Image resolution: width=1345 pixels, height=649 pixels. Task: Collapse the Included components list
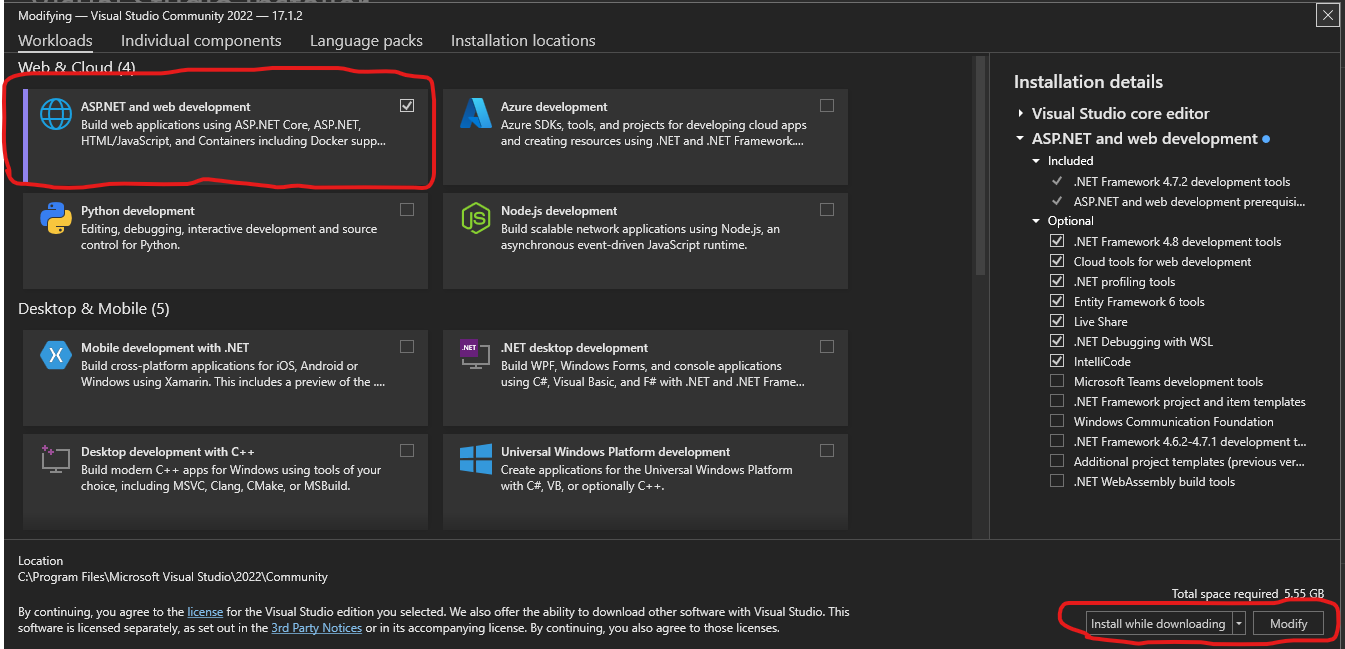pos(1037,161)
